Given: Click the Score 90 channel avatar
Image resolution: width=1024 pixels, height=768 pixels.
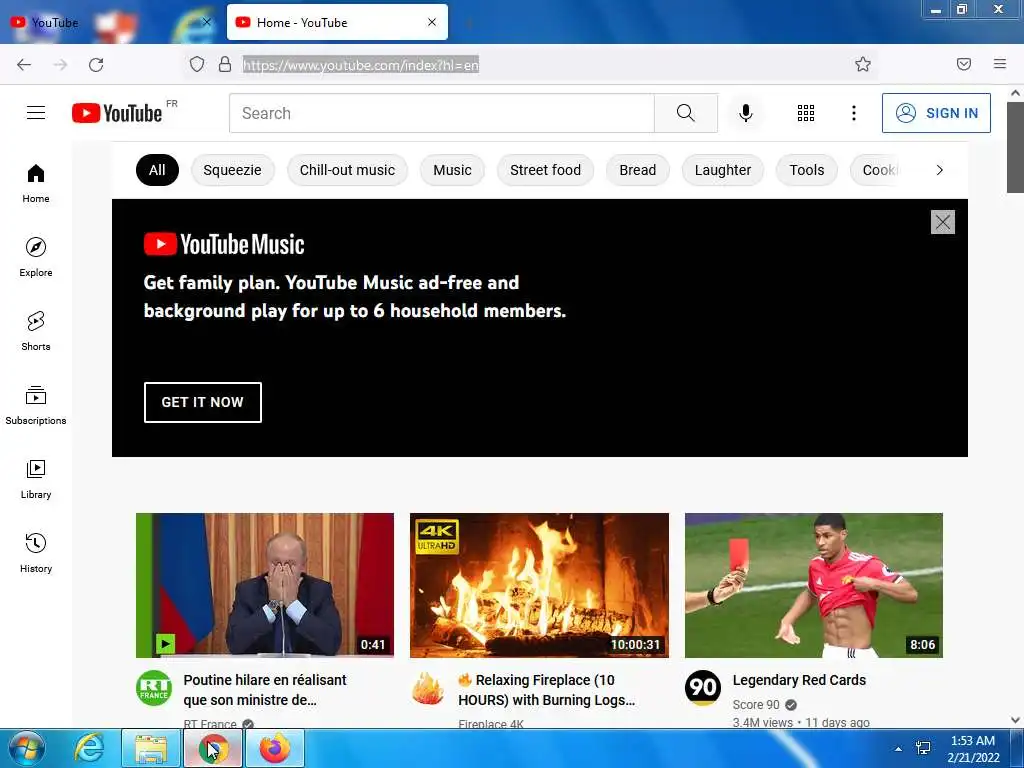Looking at the screenshot, I should click(x=703, y=688).
